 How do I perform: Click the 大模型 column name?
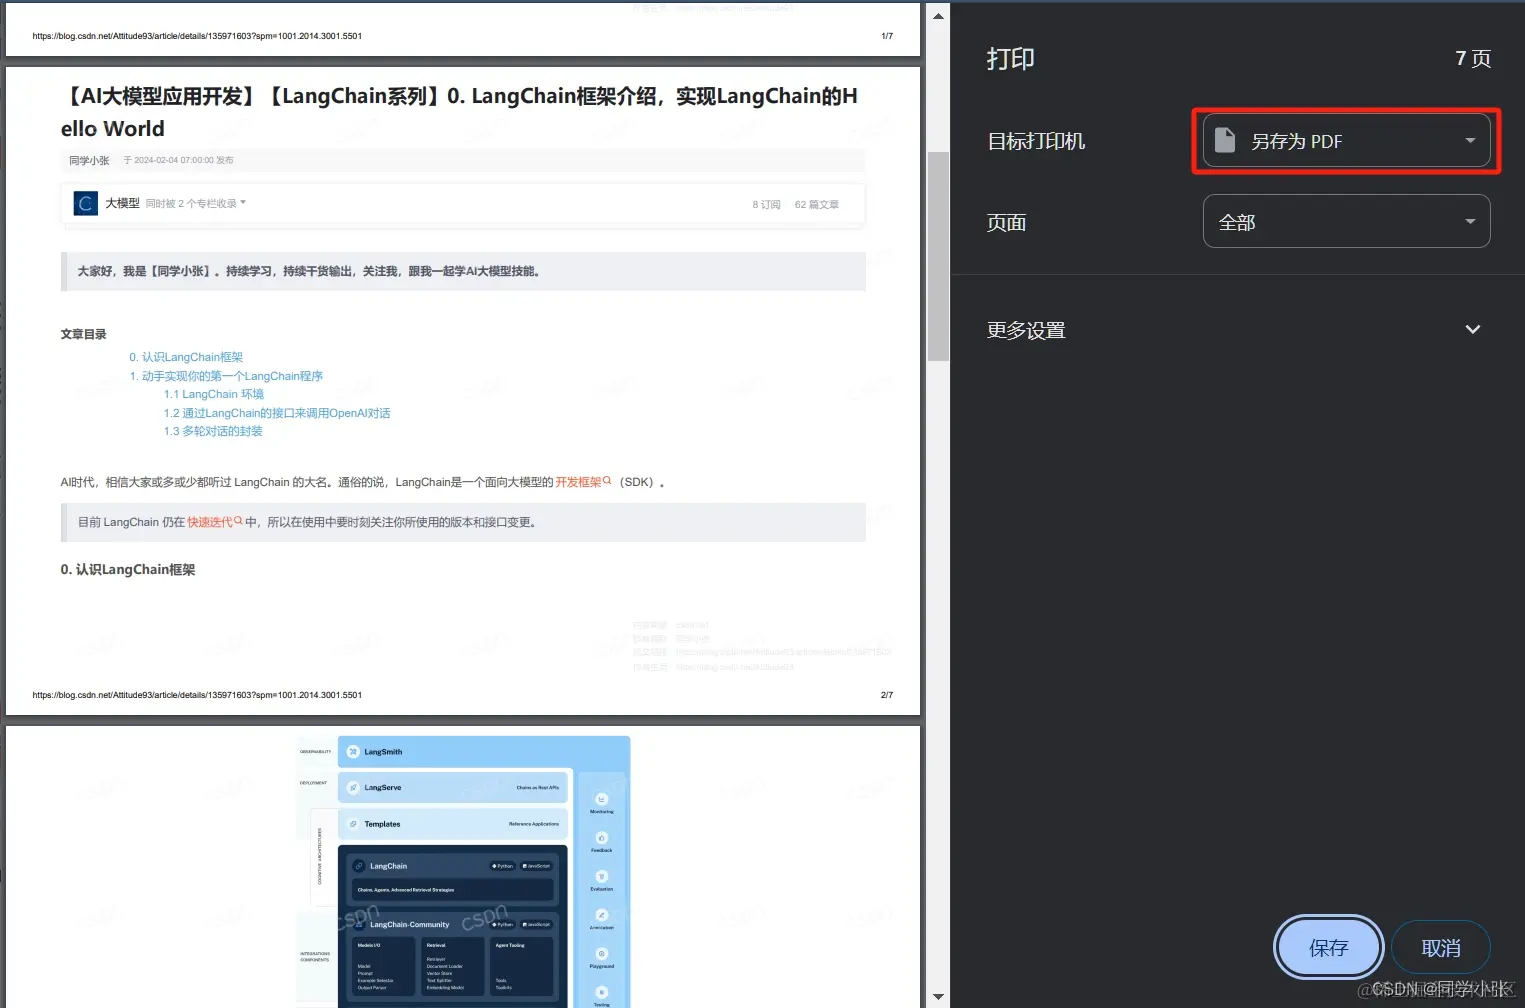tap(122, 203)
